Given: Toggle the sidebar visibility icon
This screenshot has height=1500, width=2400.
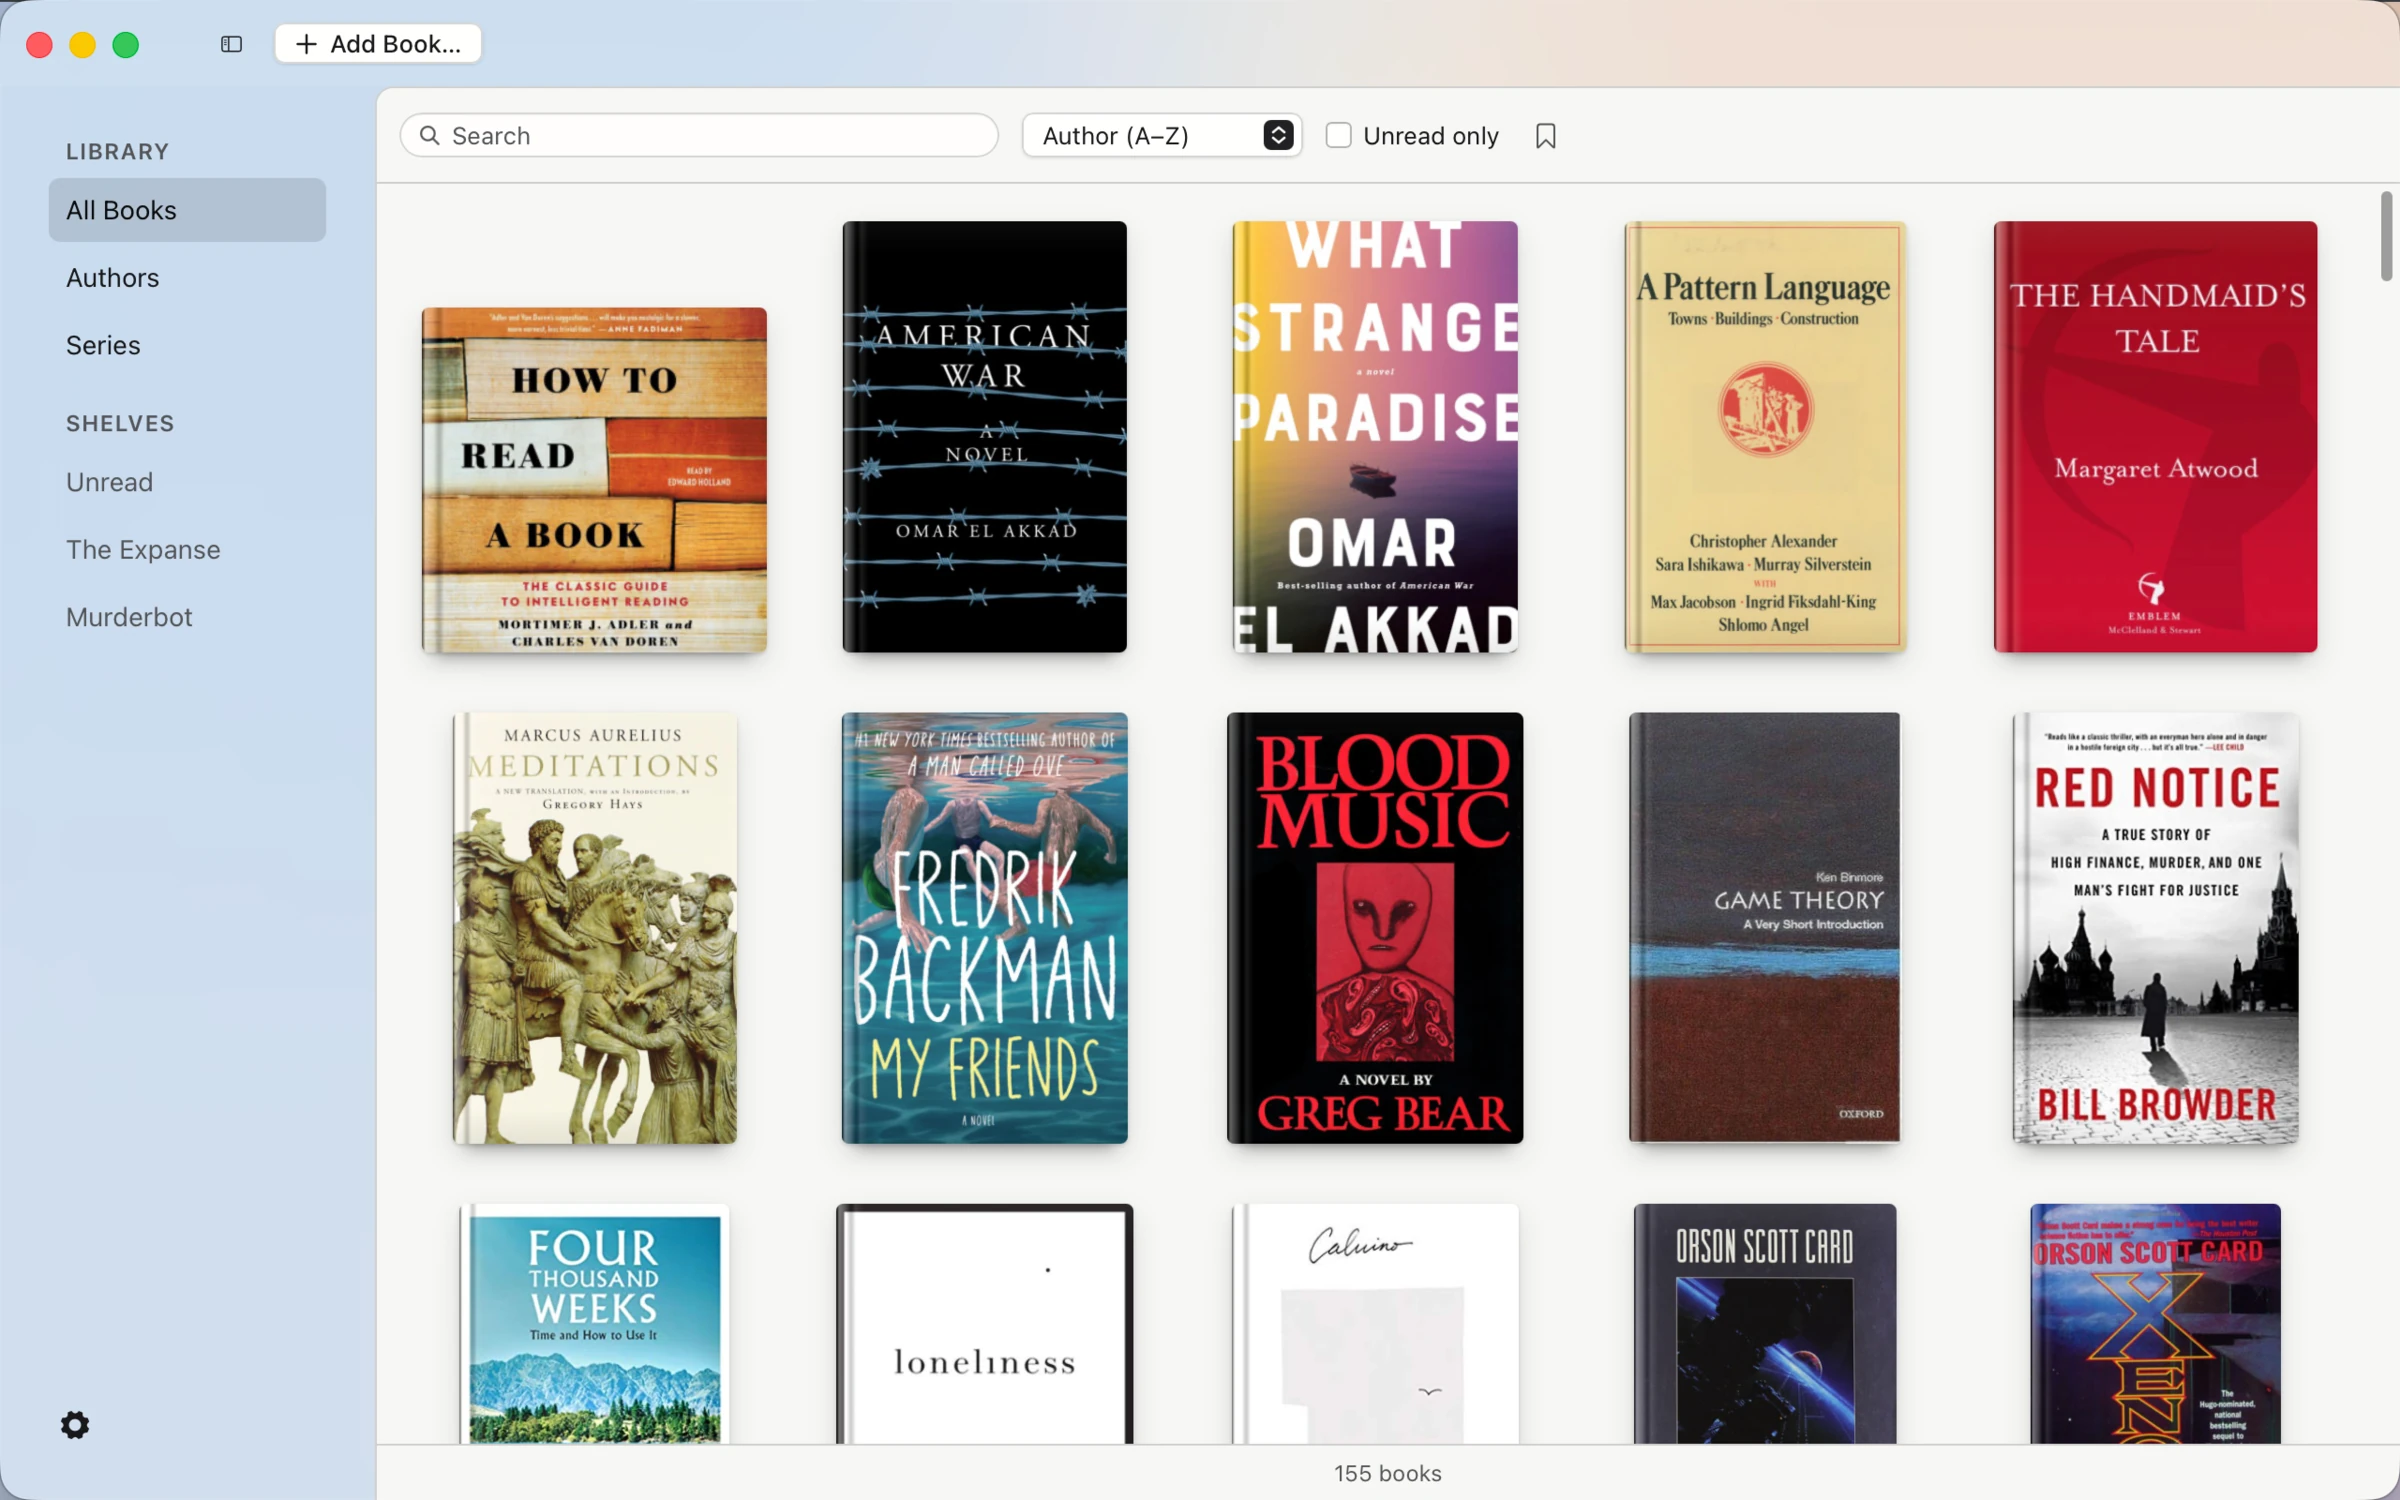Looking at the screenshot, I should tap(231, 44).
